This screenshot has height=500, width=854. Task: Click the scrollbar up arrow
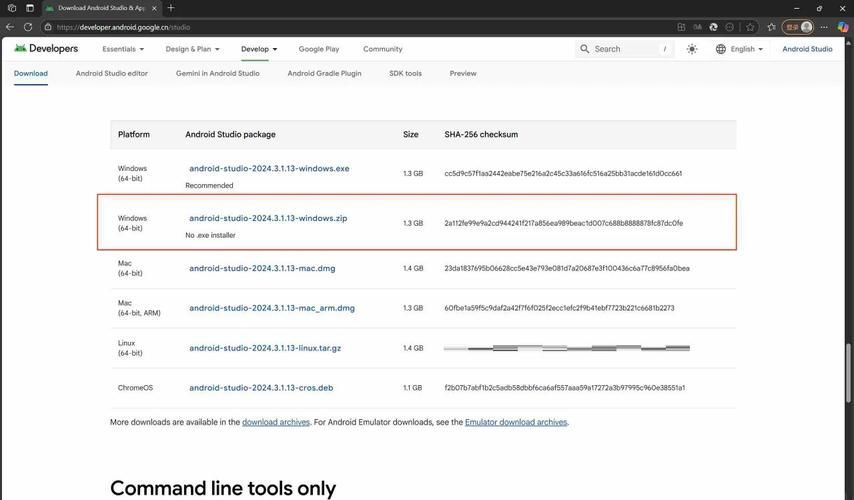848,41
